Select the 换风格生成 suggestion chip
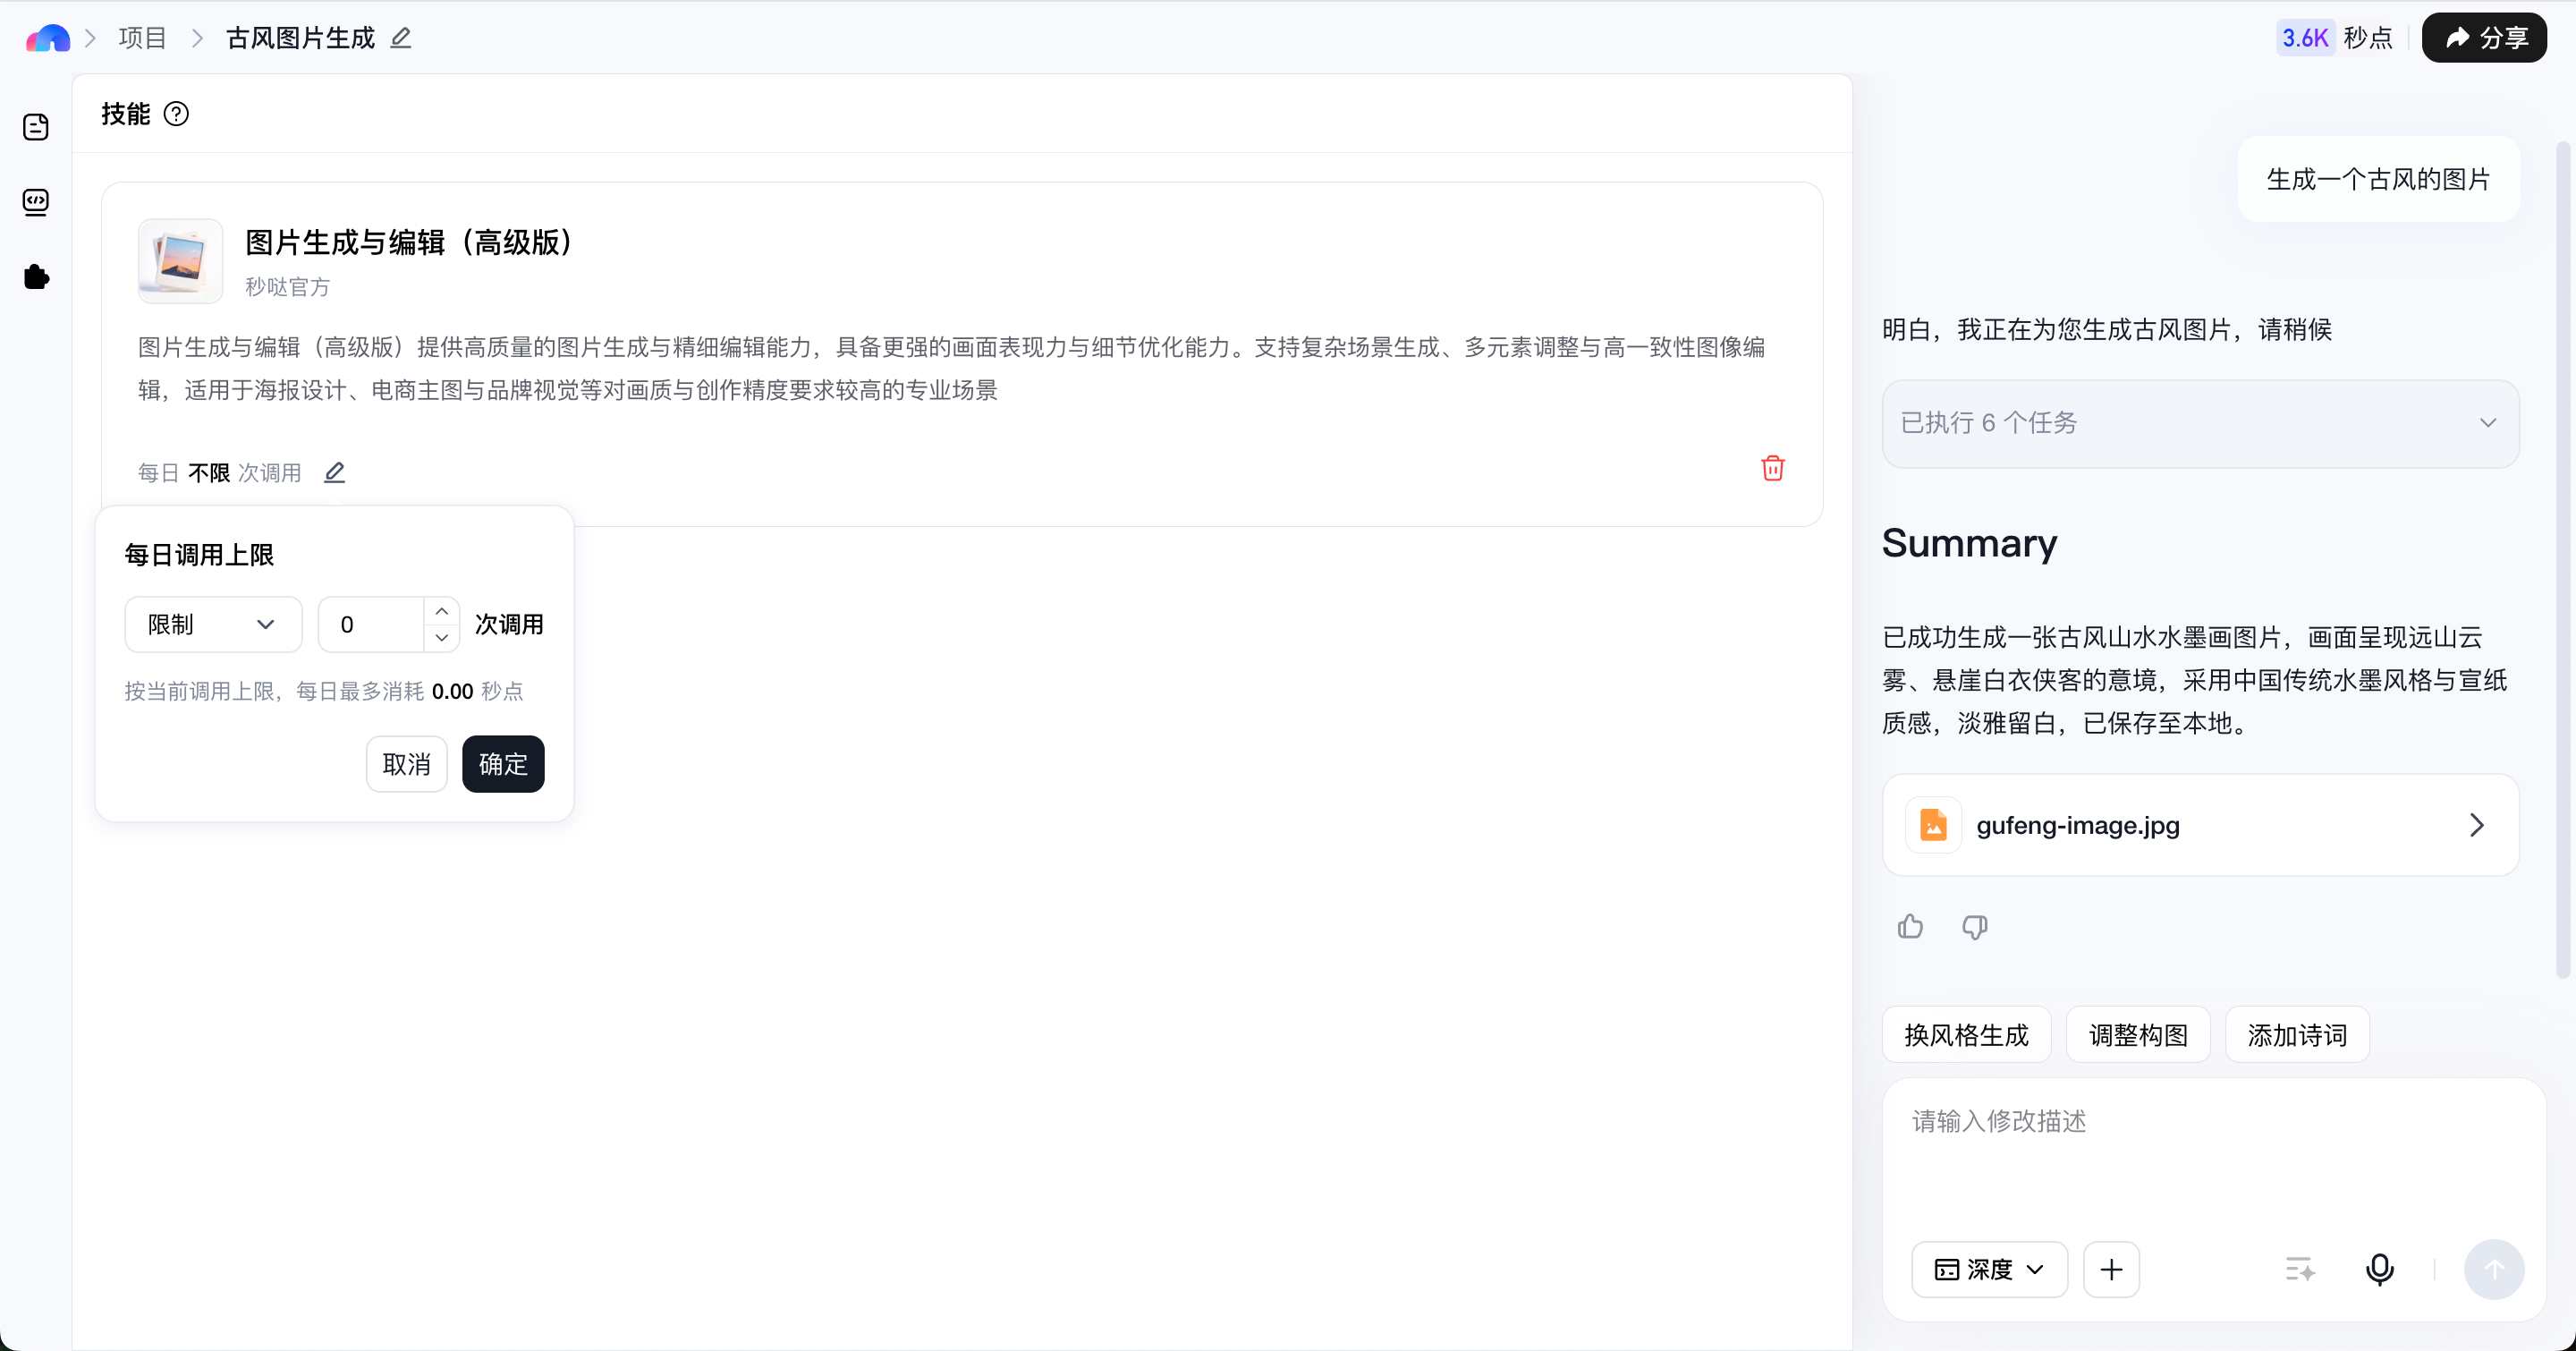The width and height of the screenshot is (2576, 1351). (x=1966, y=1034)
